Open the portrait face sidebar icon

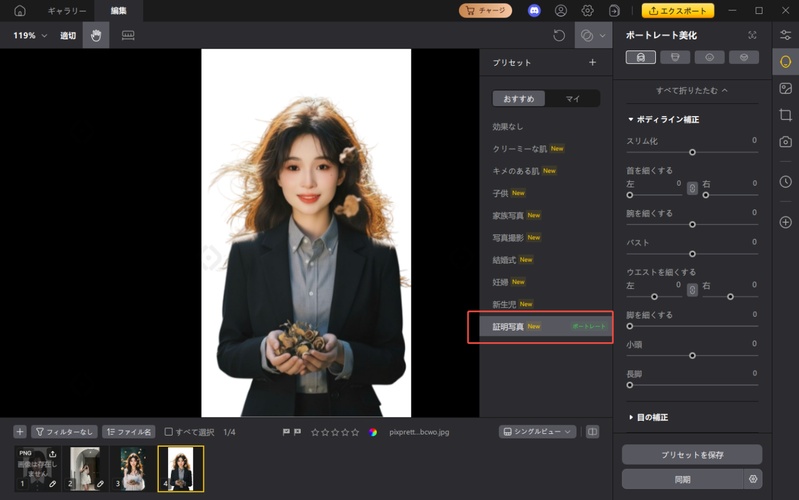point(785,62)
